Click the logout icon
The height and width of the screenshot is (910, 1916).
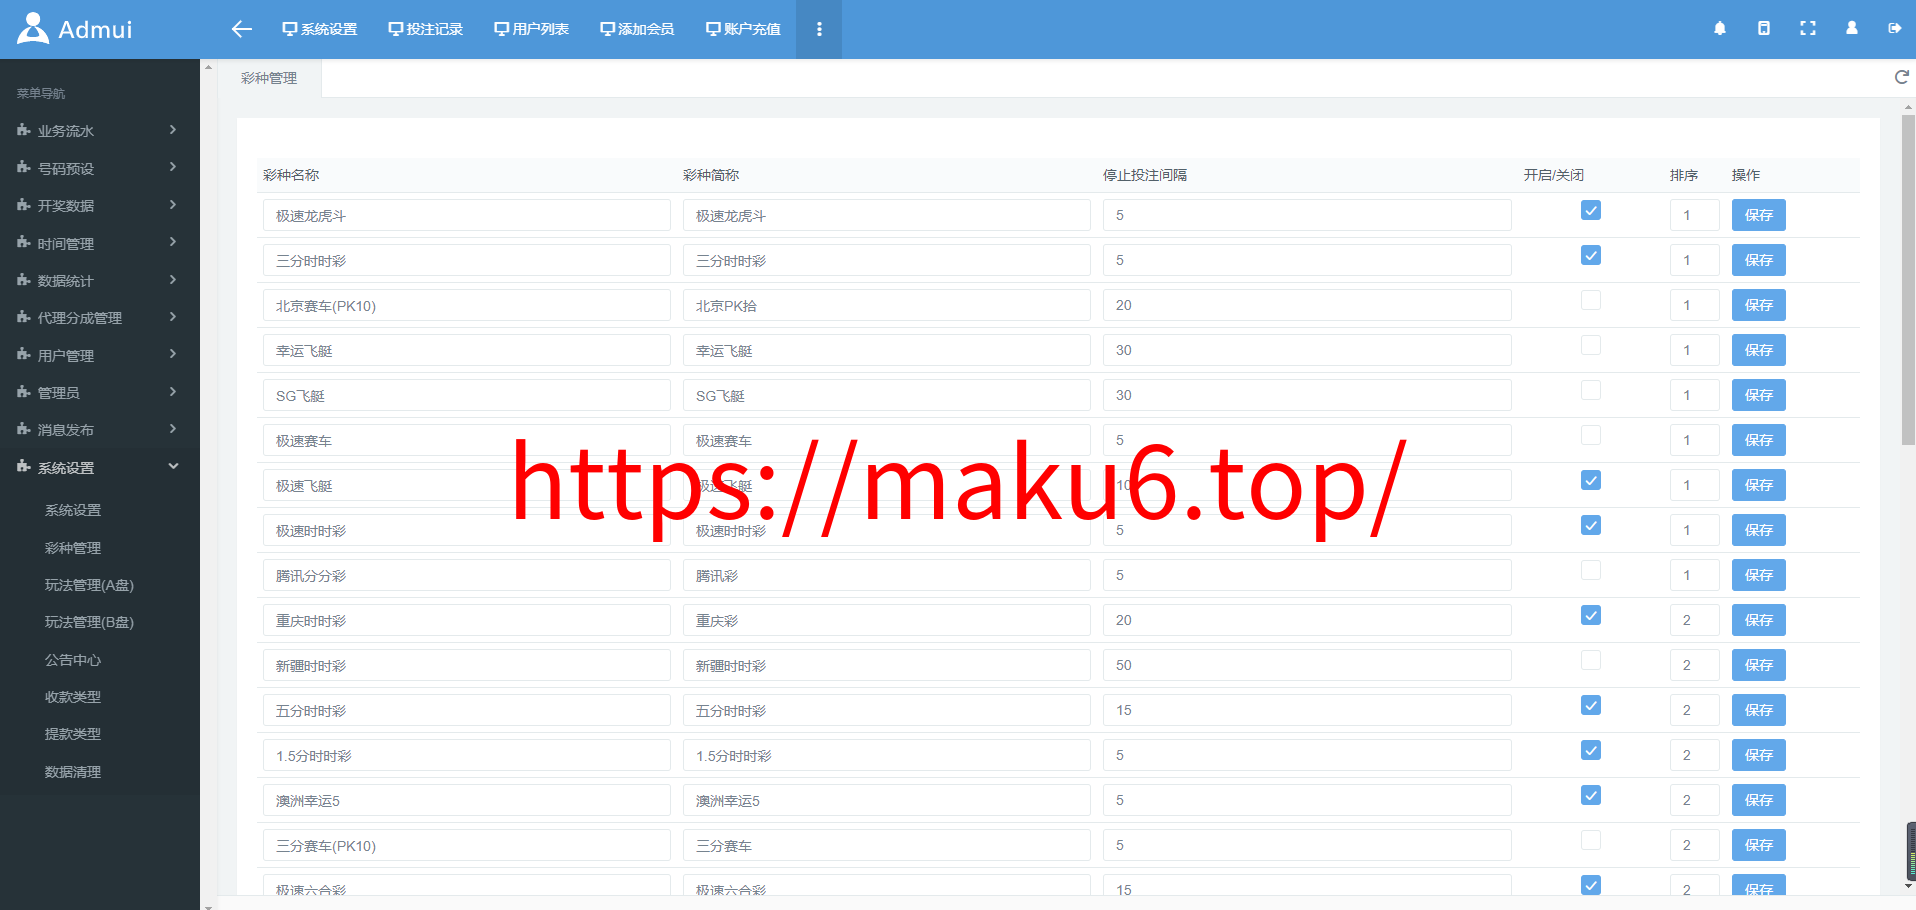[1895, 29]
